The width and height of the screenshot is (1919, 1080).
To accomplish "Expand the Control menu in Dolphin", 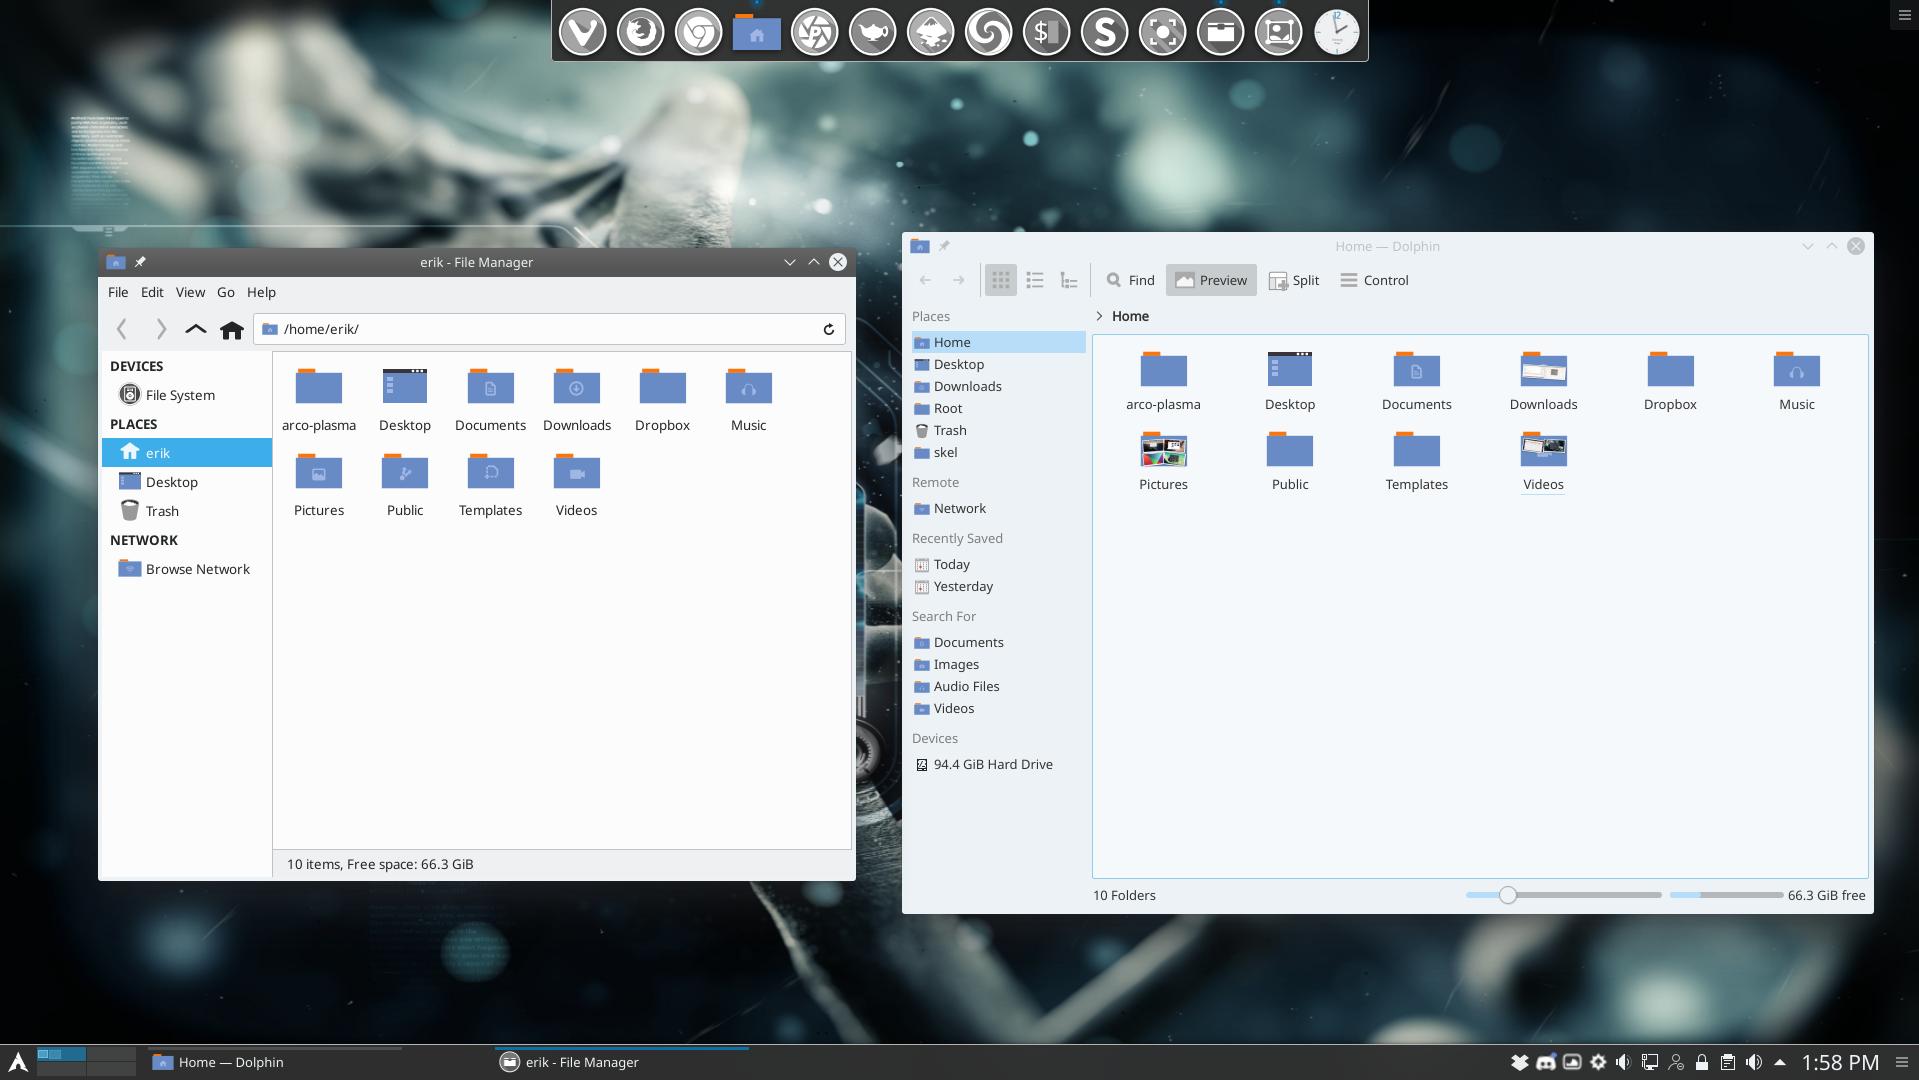I will 1374,280.
